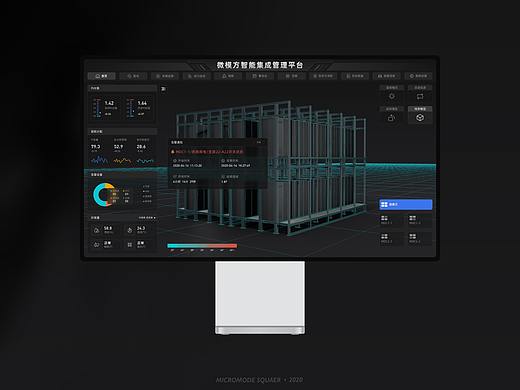This screenshot has width=520, height=390.
Task: Open the red alarm message text
Action: click(x=210, y=152)
